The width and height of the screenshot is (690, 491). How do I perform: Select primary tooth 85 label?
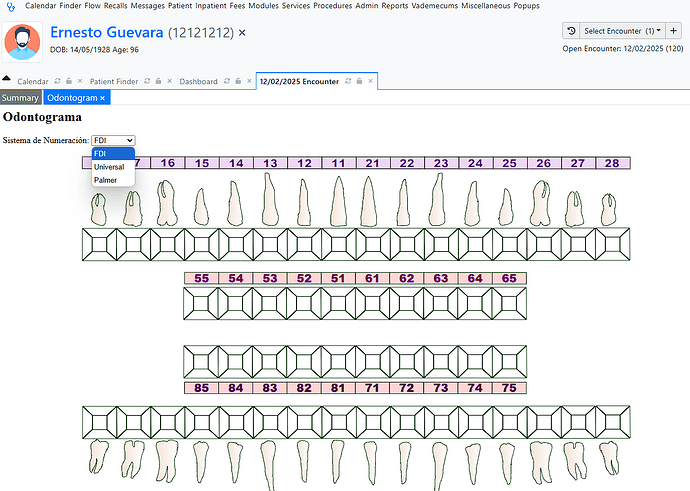point(202,388)
